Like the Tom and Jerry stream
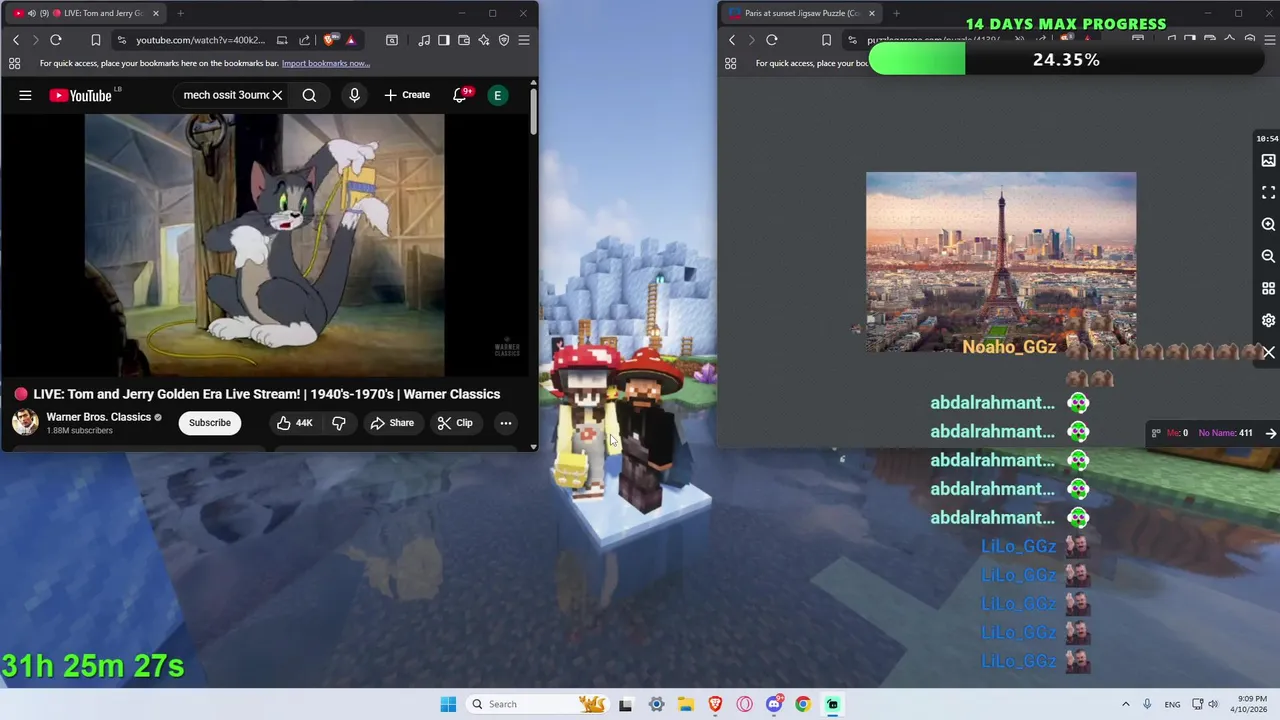Image resolution: width=1280 pixels, height=720 pixels. (295, 423)
